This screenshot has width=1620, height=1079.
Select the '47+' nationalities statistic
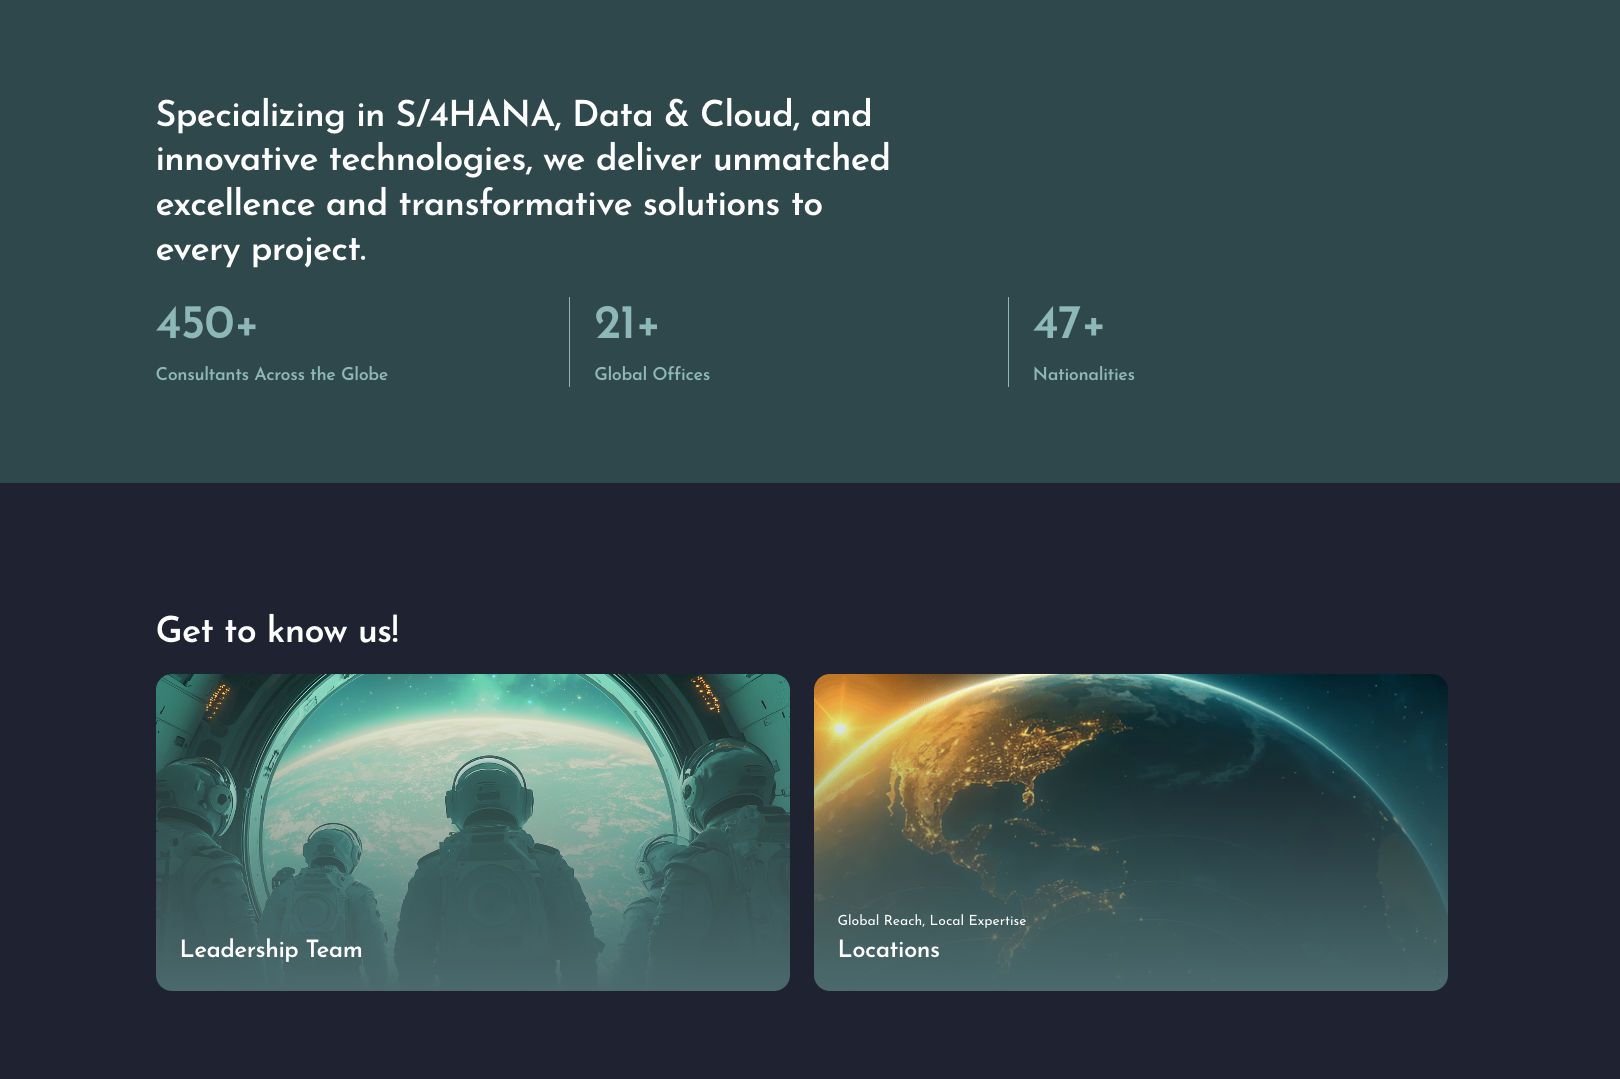point(1069,324)
